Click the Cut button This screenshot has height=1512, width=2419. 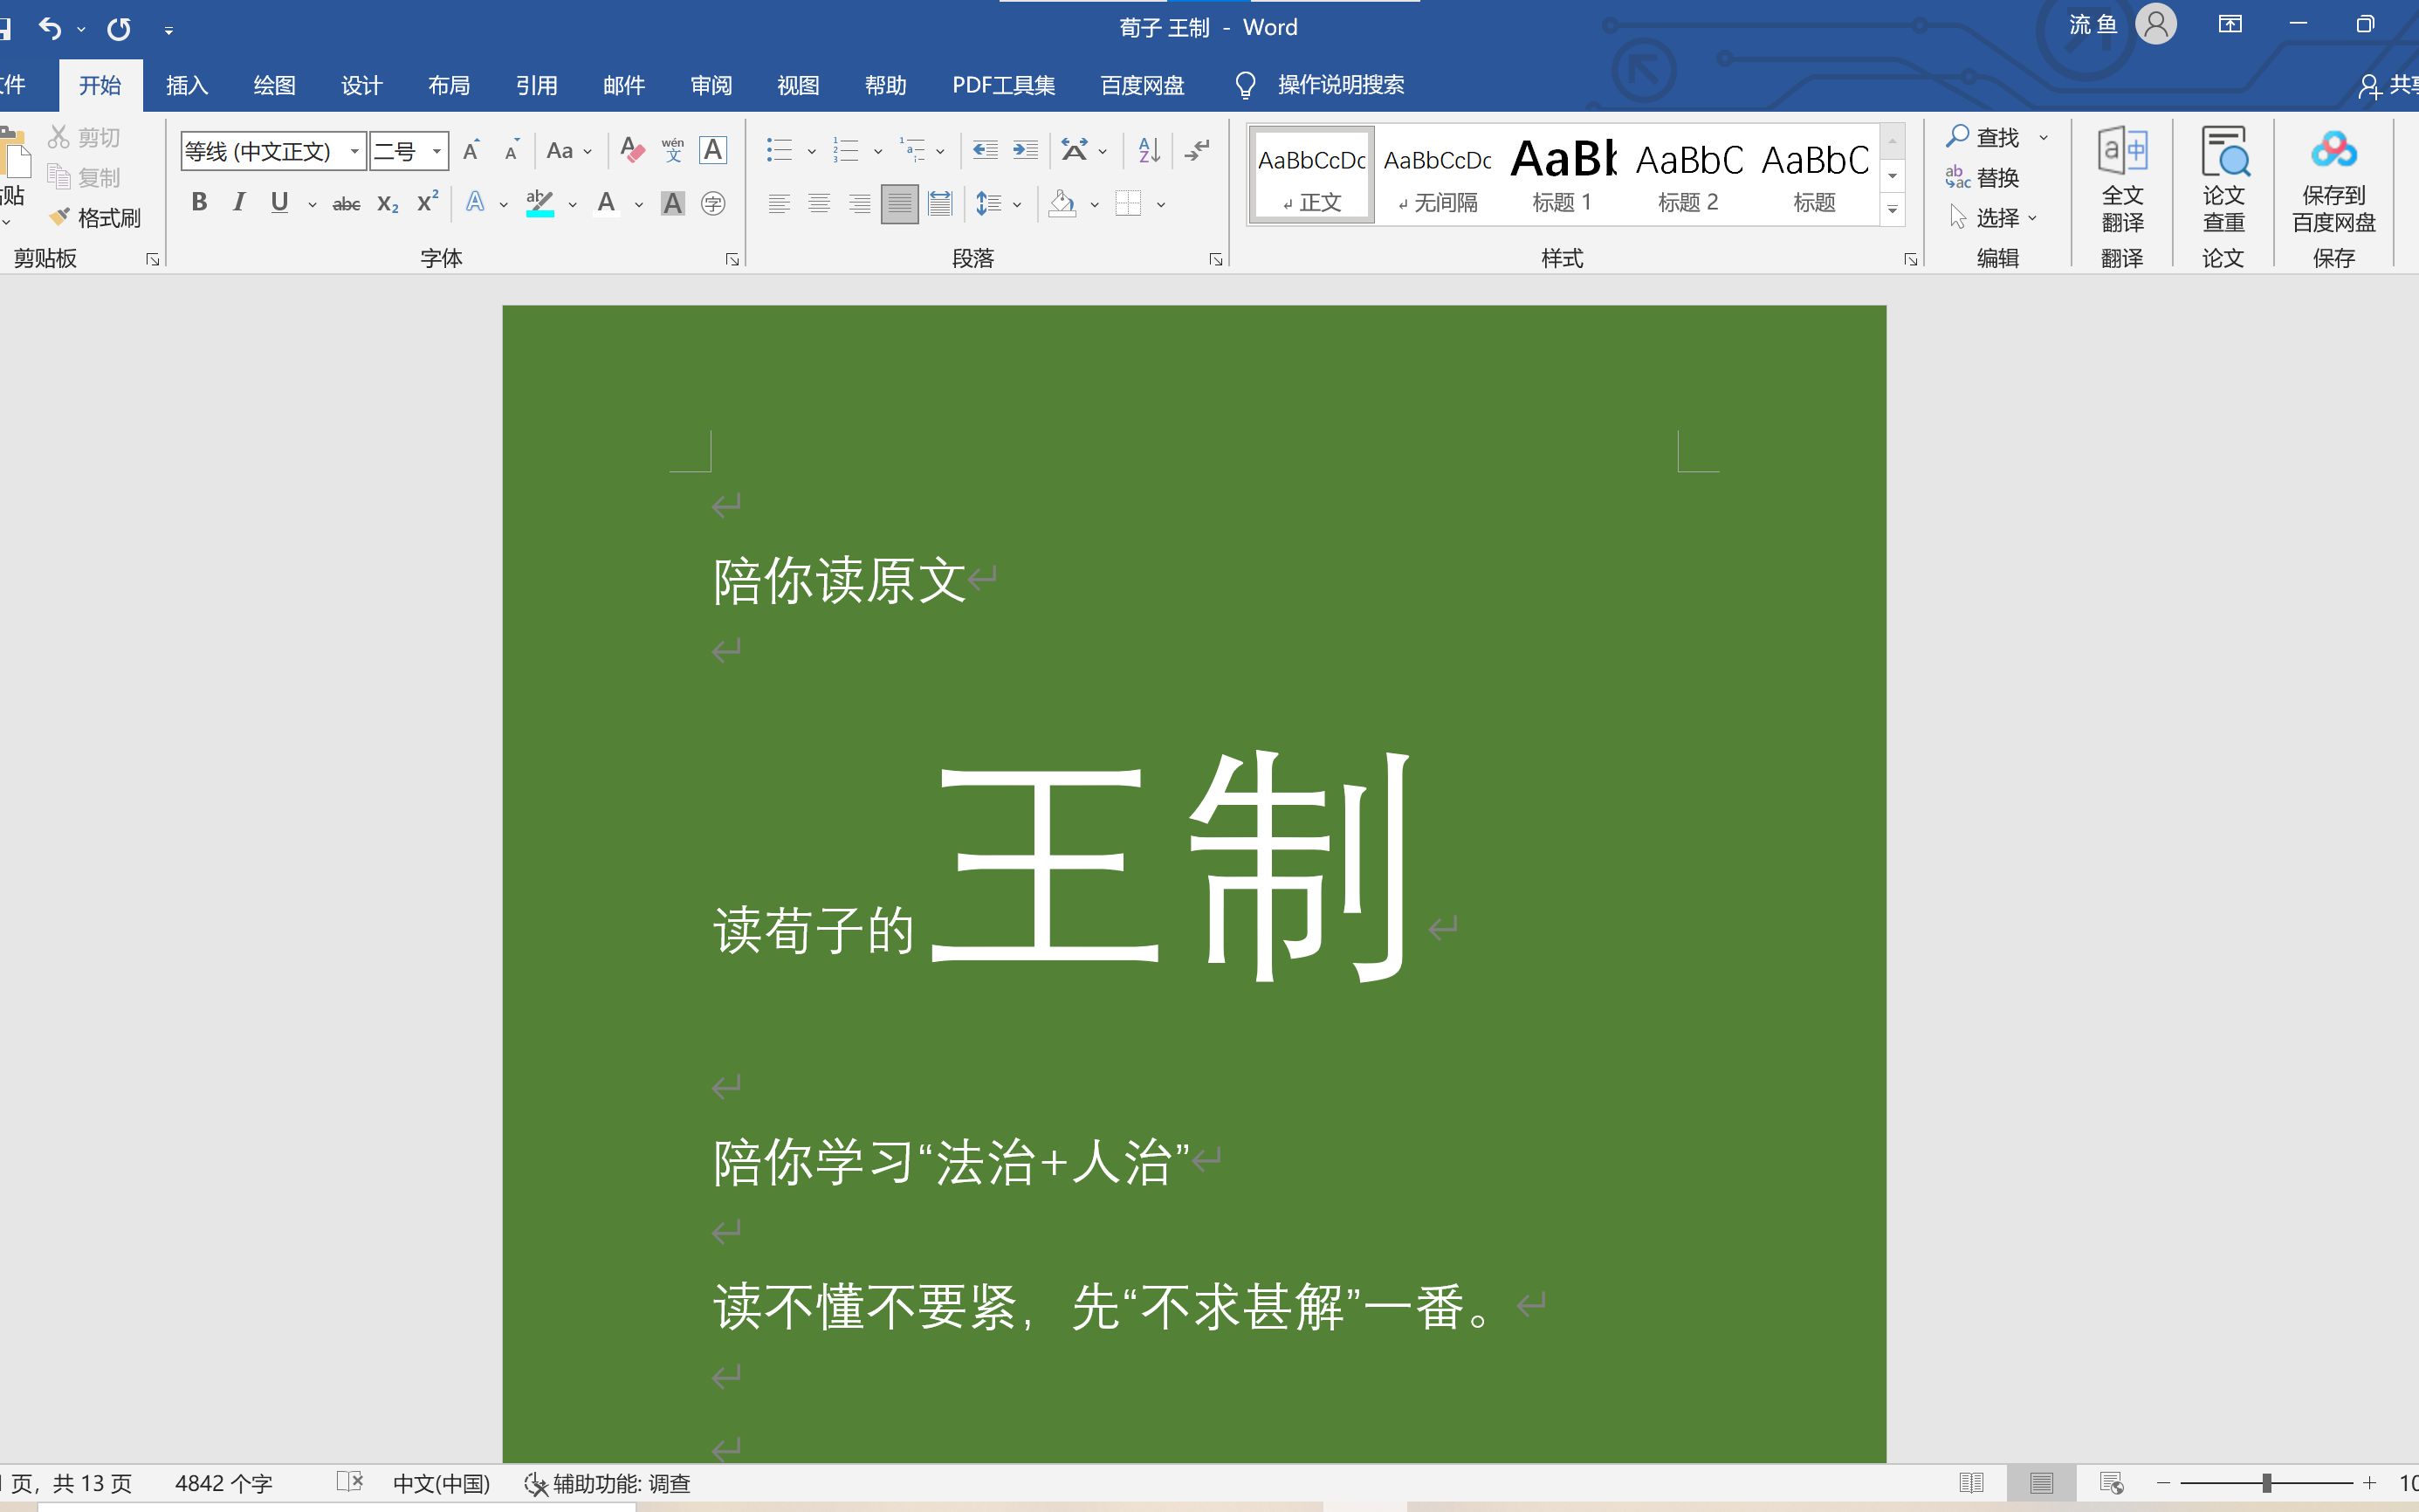[x=85, y=137]
